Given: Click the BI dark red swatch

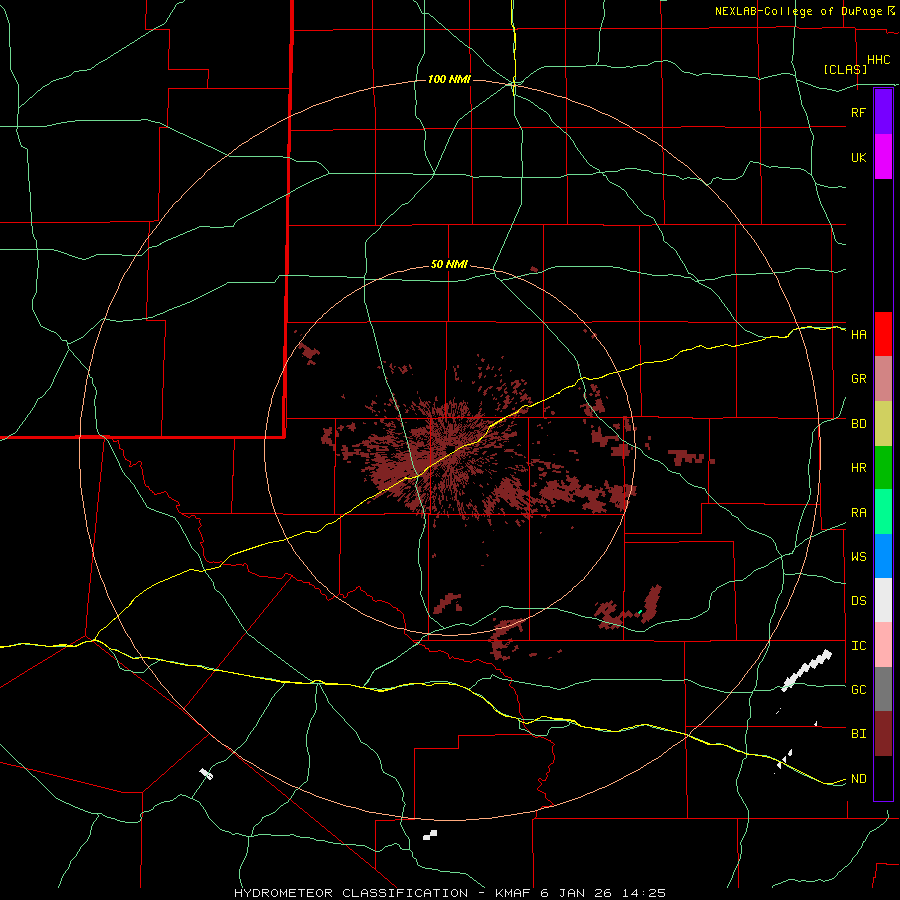Looking at the screenshot, I should 883,734.
